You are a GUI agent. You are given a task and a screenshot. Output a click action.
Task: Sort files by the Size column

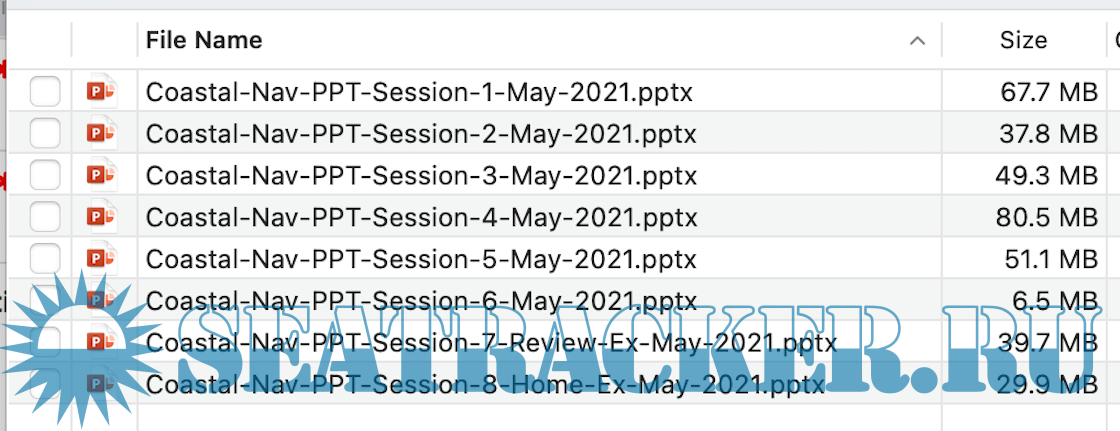pos(1023,41)
